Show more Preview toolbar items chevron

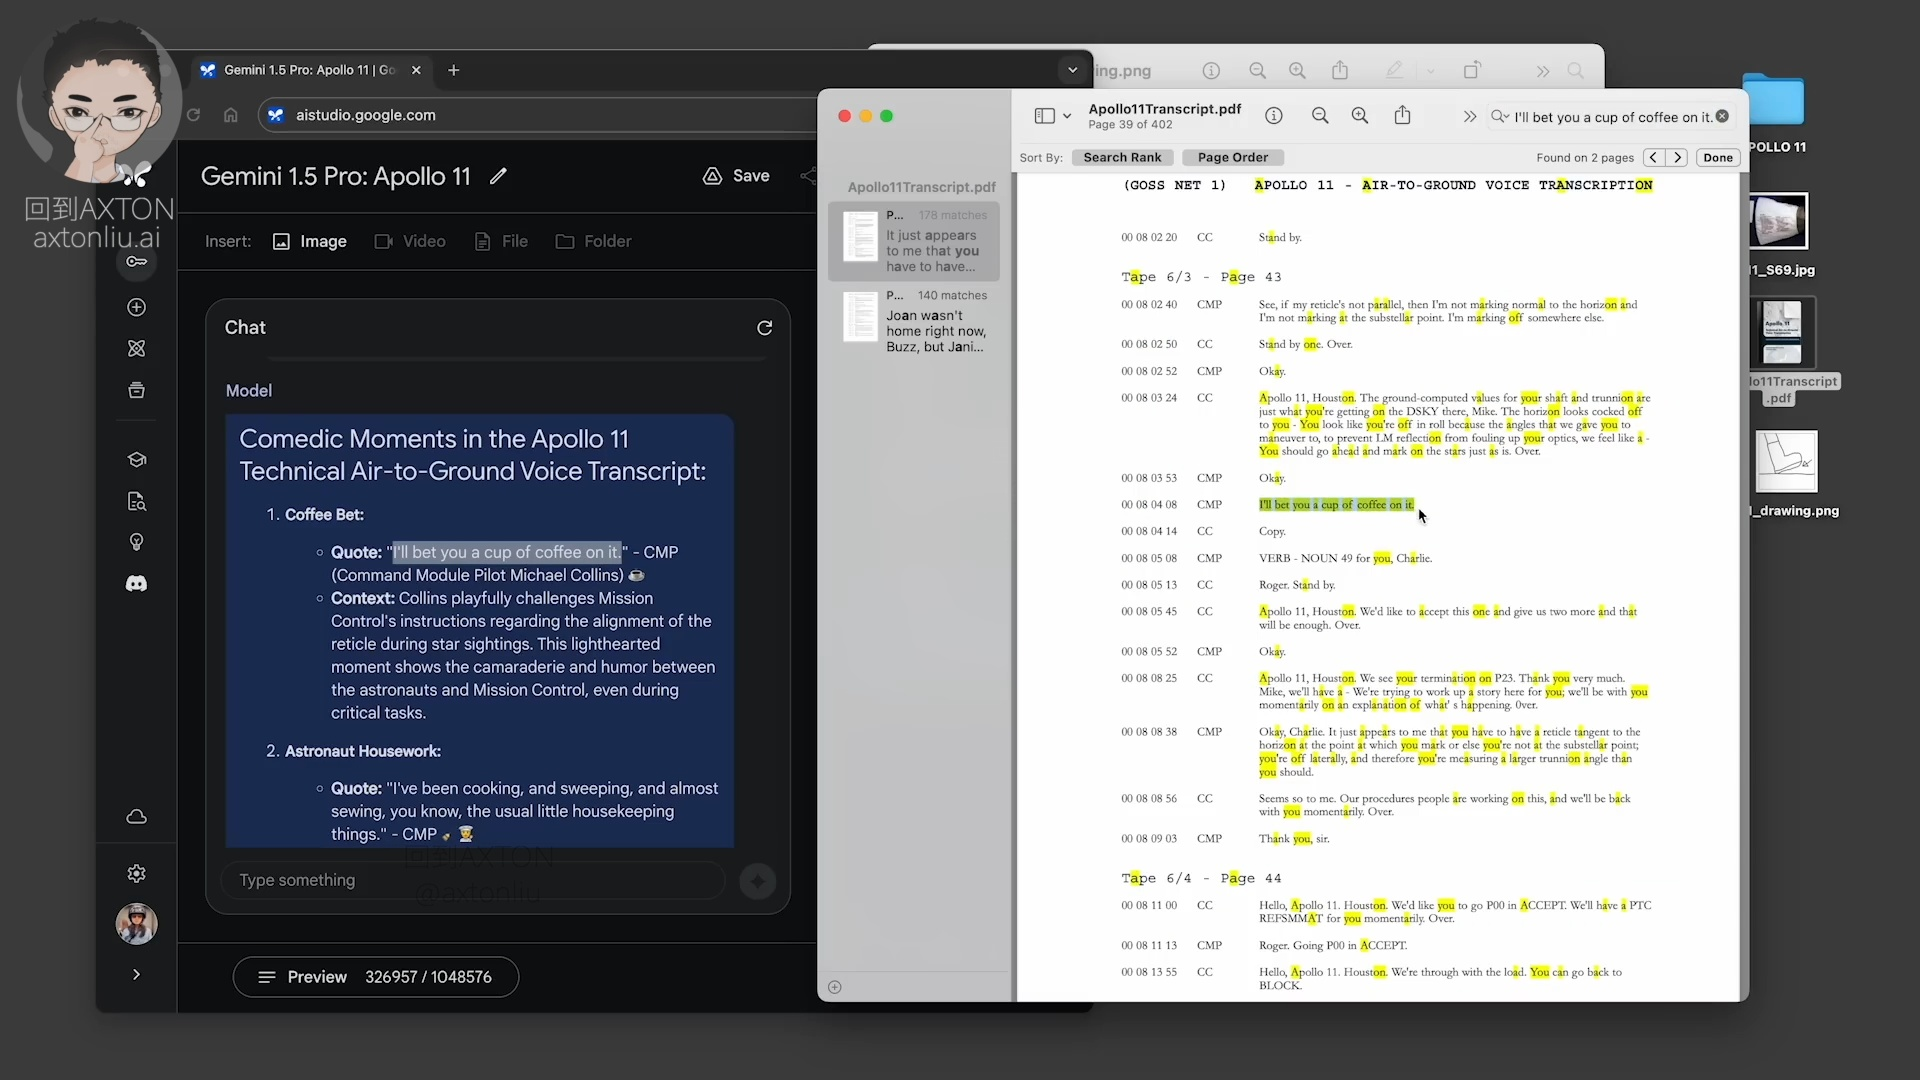click(1469, 116)
